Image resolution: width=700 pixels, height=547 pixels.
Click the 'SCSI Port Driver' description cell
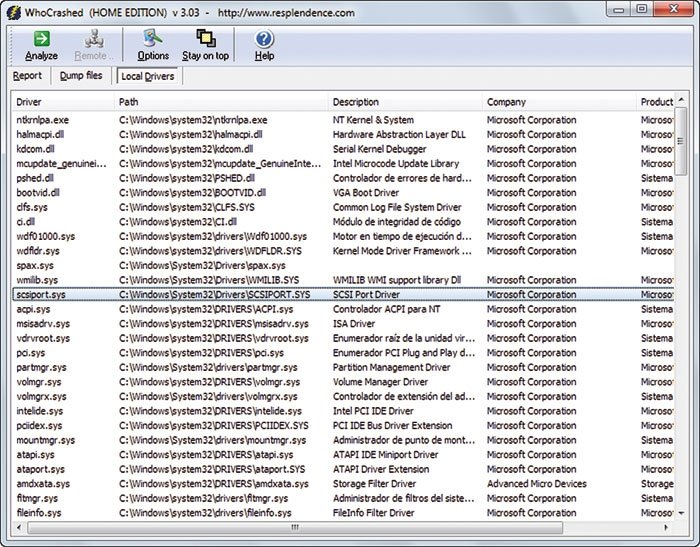coord(366,295)
